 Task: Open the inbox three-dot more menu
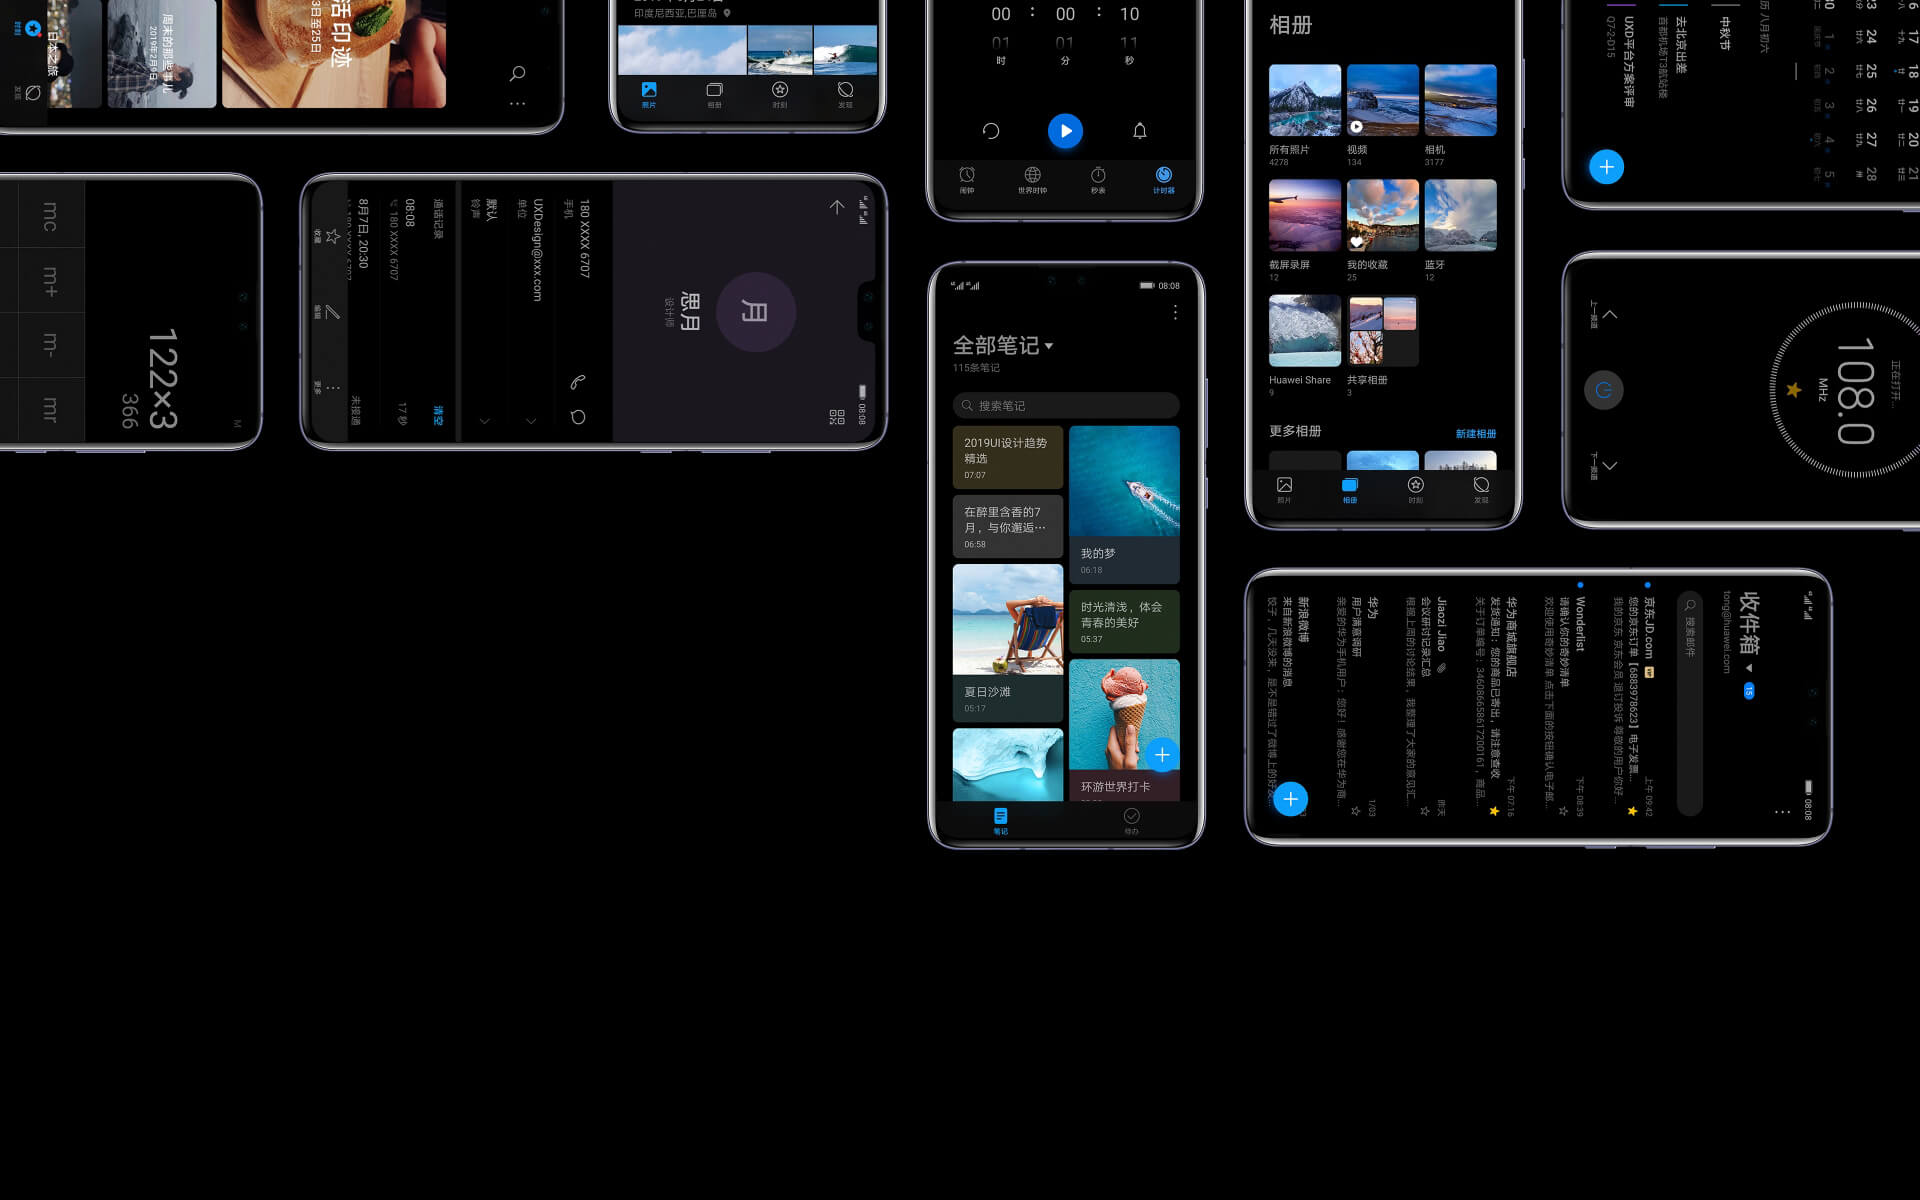tap(1782, 812)
